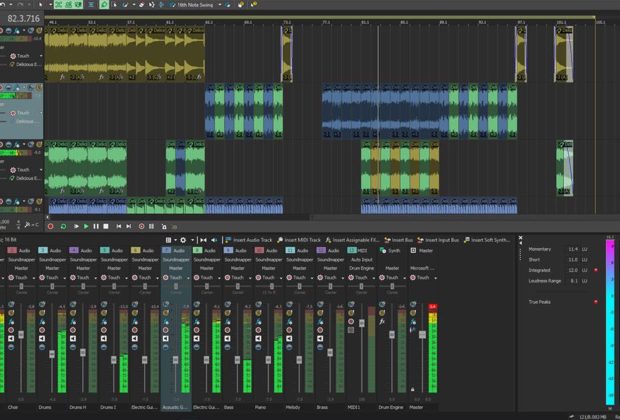This screenshot has height=420, width=620.
Task: Jump to project end with Go to End
Action: pyautogui.click(x=129, y=226)
